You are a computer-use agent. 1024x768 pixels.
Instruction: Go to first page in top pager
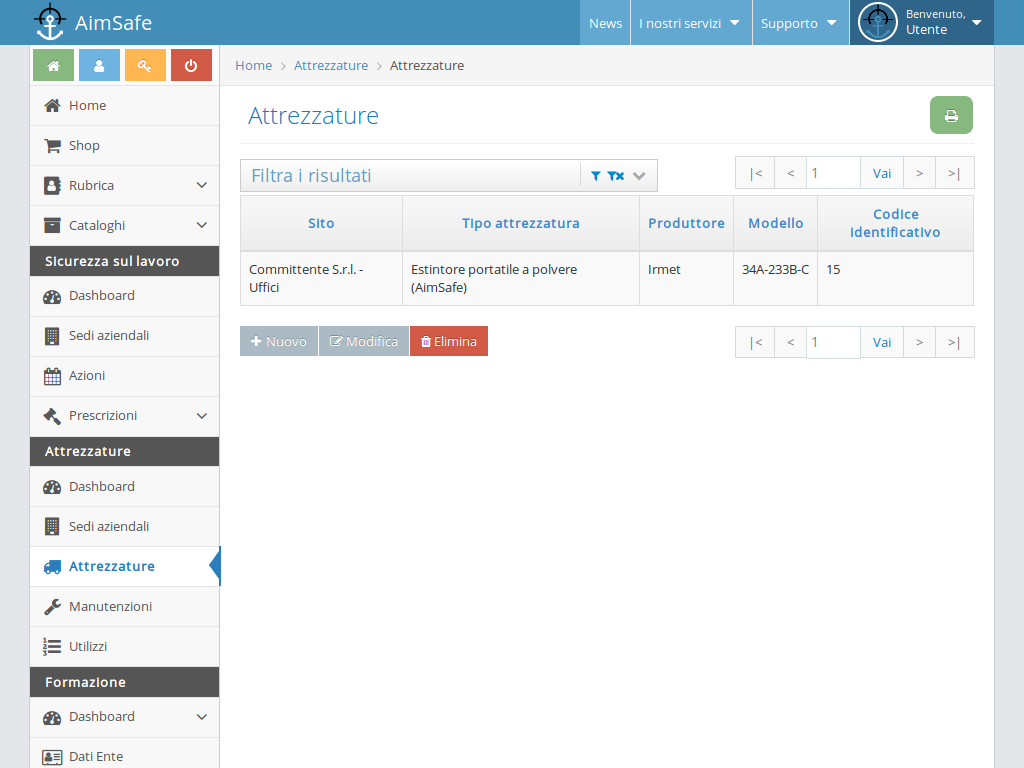pyautogui.click(x=756, y=173)
